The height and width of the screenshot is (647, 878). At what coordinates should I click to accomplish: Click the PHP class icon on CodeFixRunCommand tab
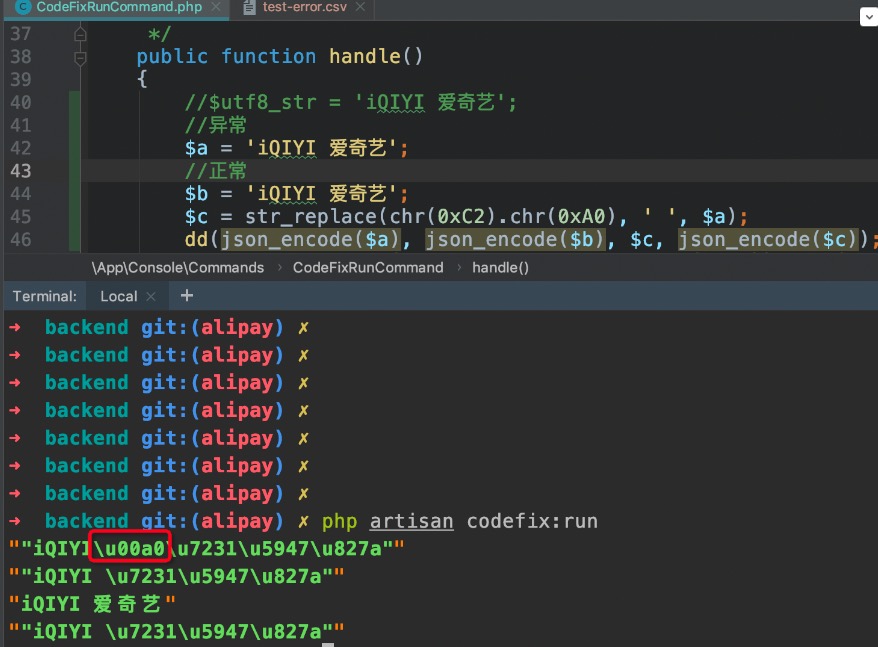[22, 8]
